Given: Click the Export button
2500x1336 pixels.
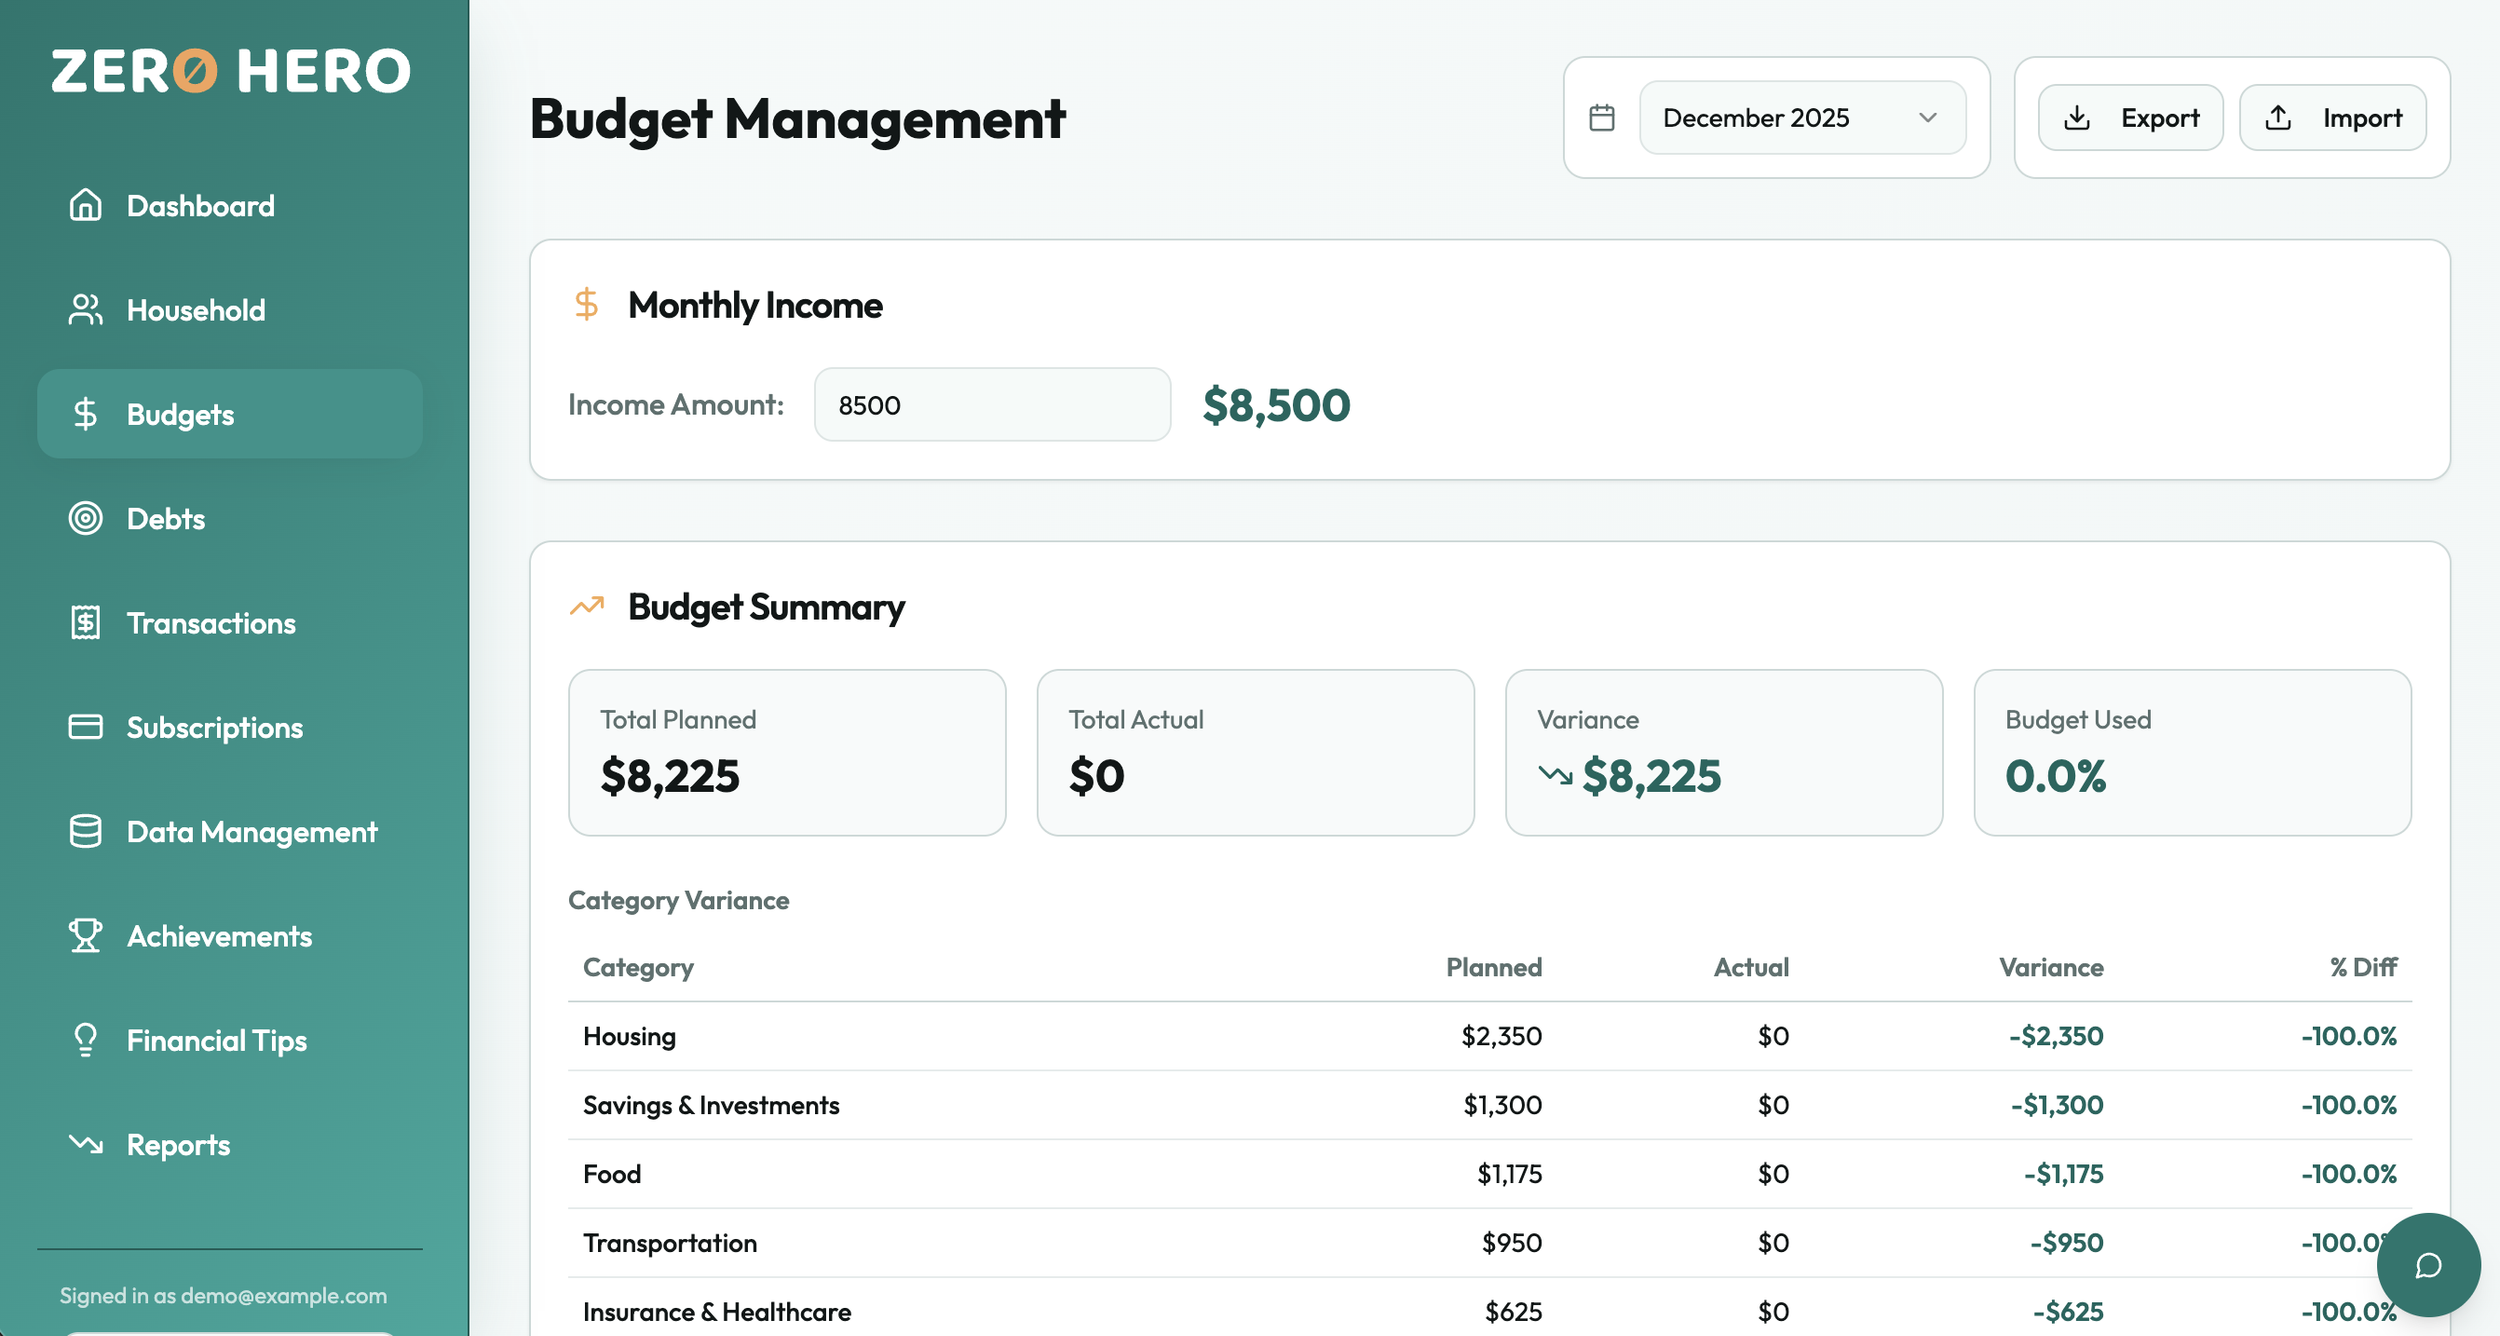Looking at the screenshot, I should click(2130, 118).
